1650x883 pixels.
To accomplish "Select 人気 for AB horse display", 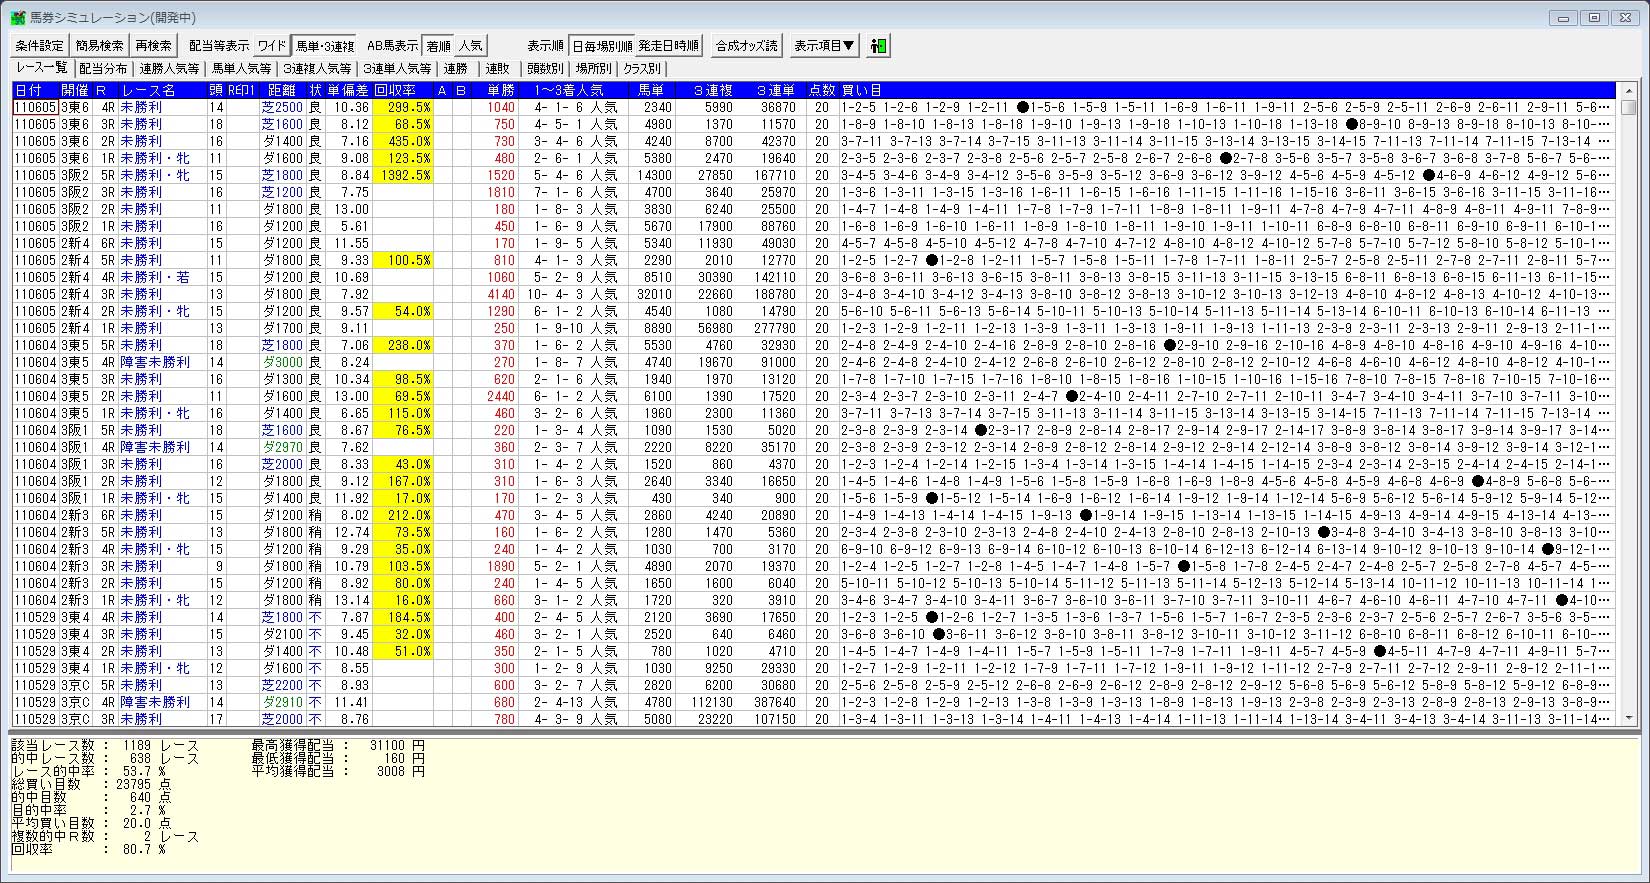I will click(470, 46).
